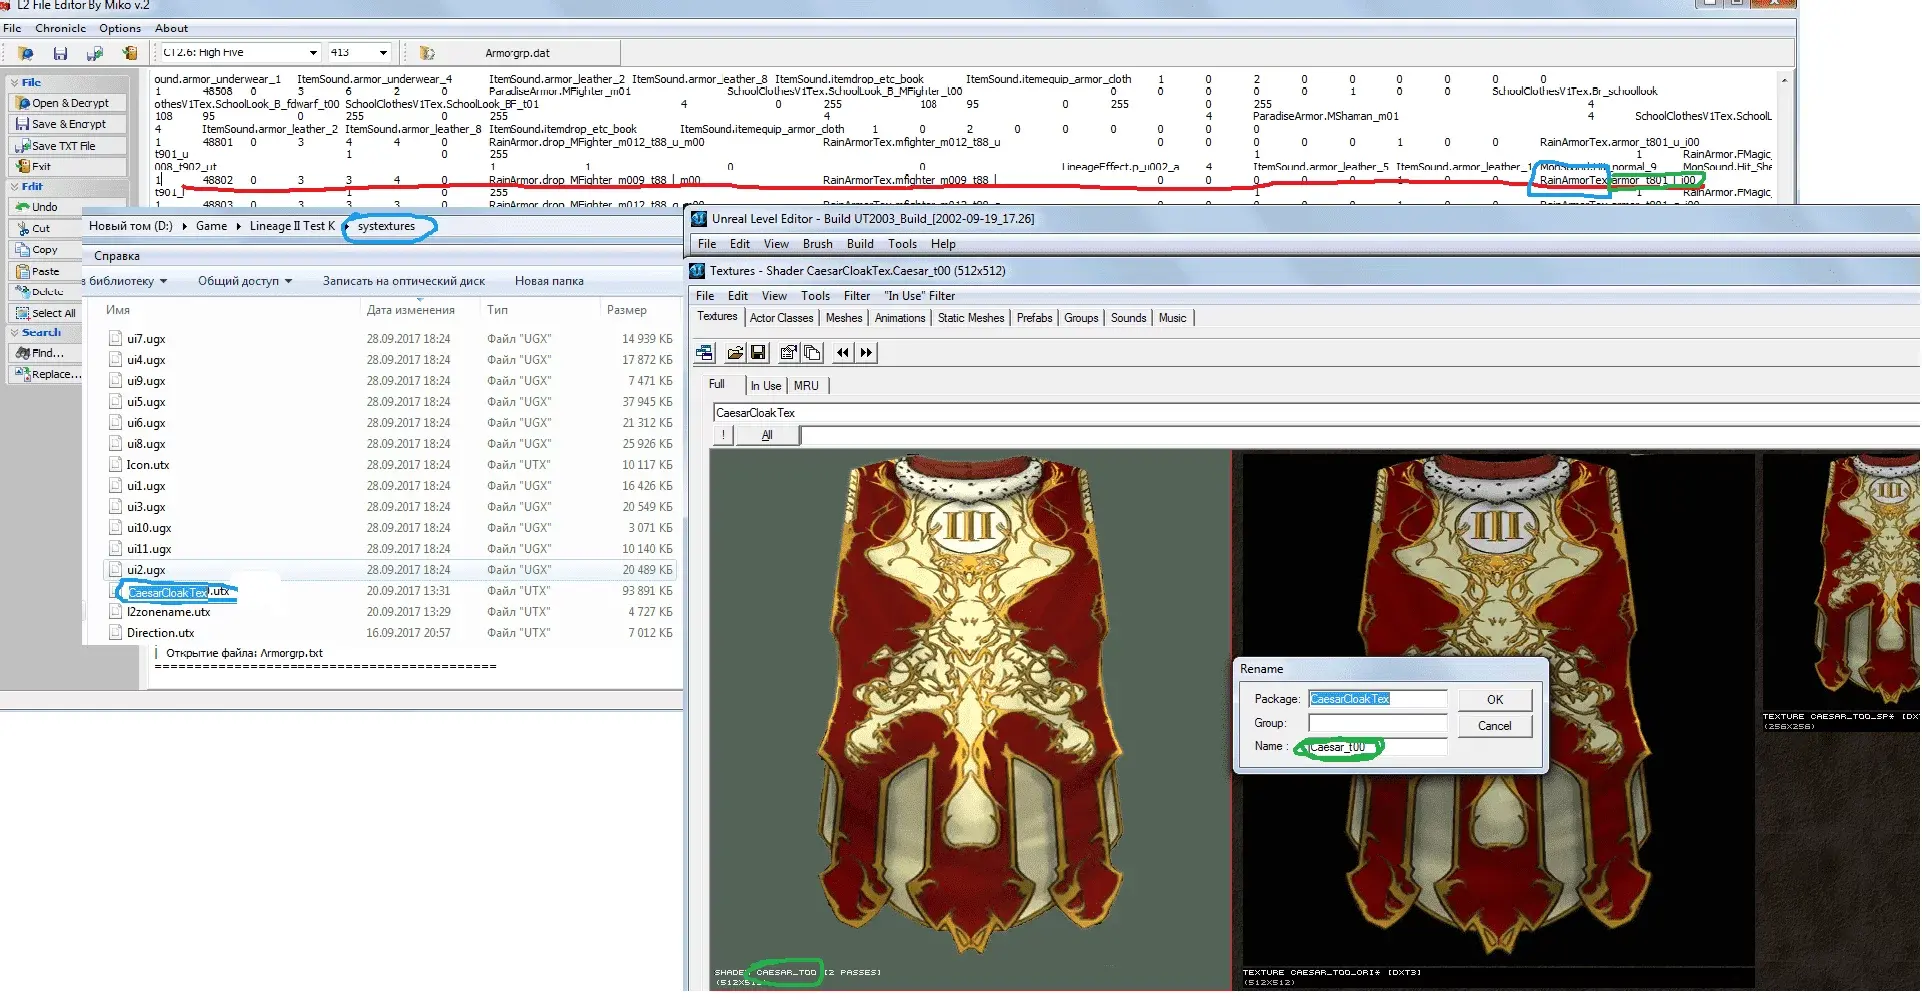The width and height of the screenshot is (1922, 1000).
Task: Click Find... in the Search panel
Action: [x=44, y=353]
